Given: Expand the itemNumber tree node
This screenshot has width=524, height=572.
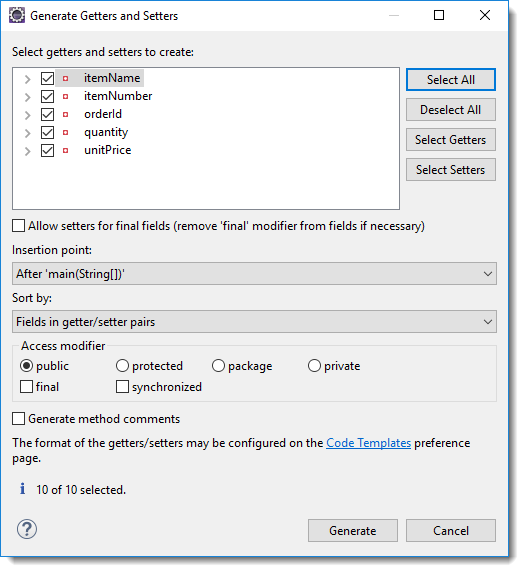Looking at the screenshot, I should tap(28, 97).
